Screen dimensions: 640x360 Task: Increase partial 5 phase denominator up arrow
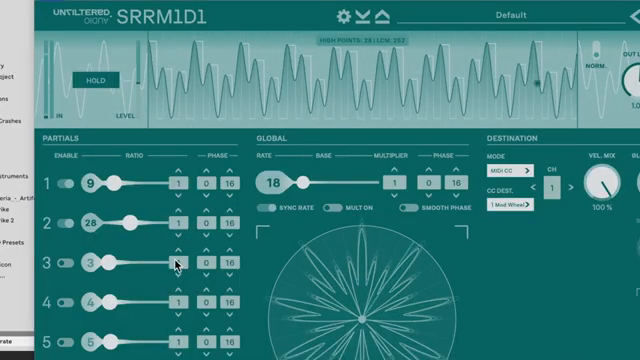230,329
